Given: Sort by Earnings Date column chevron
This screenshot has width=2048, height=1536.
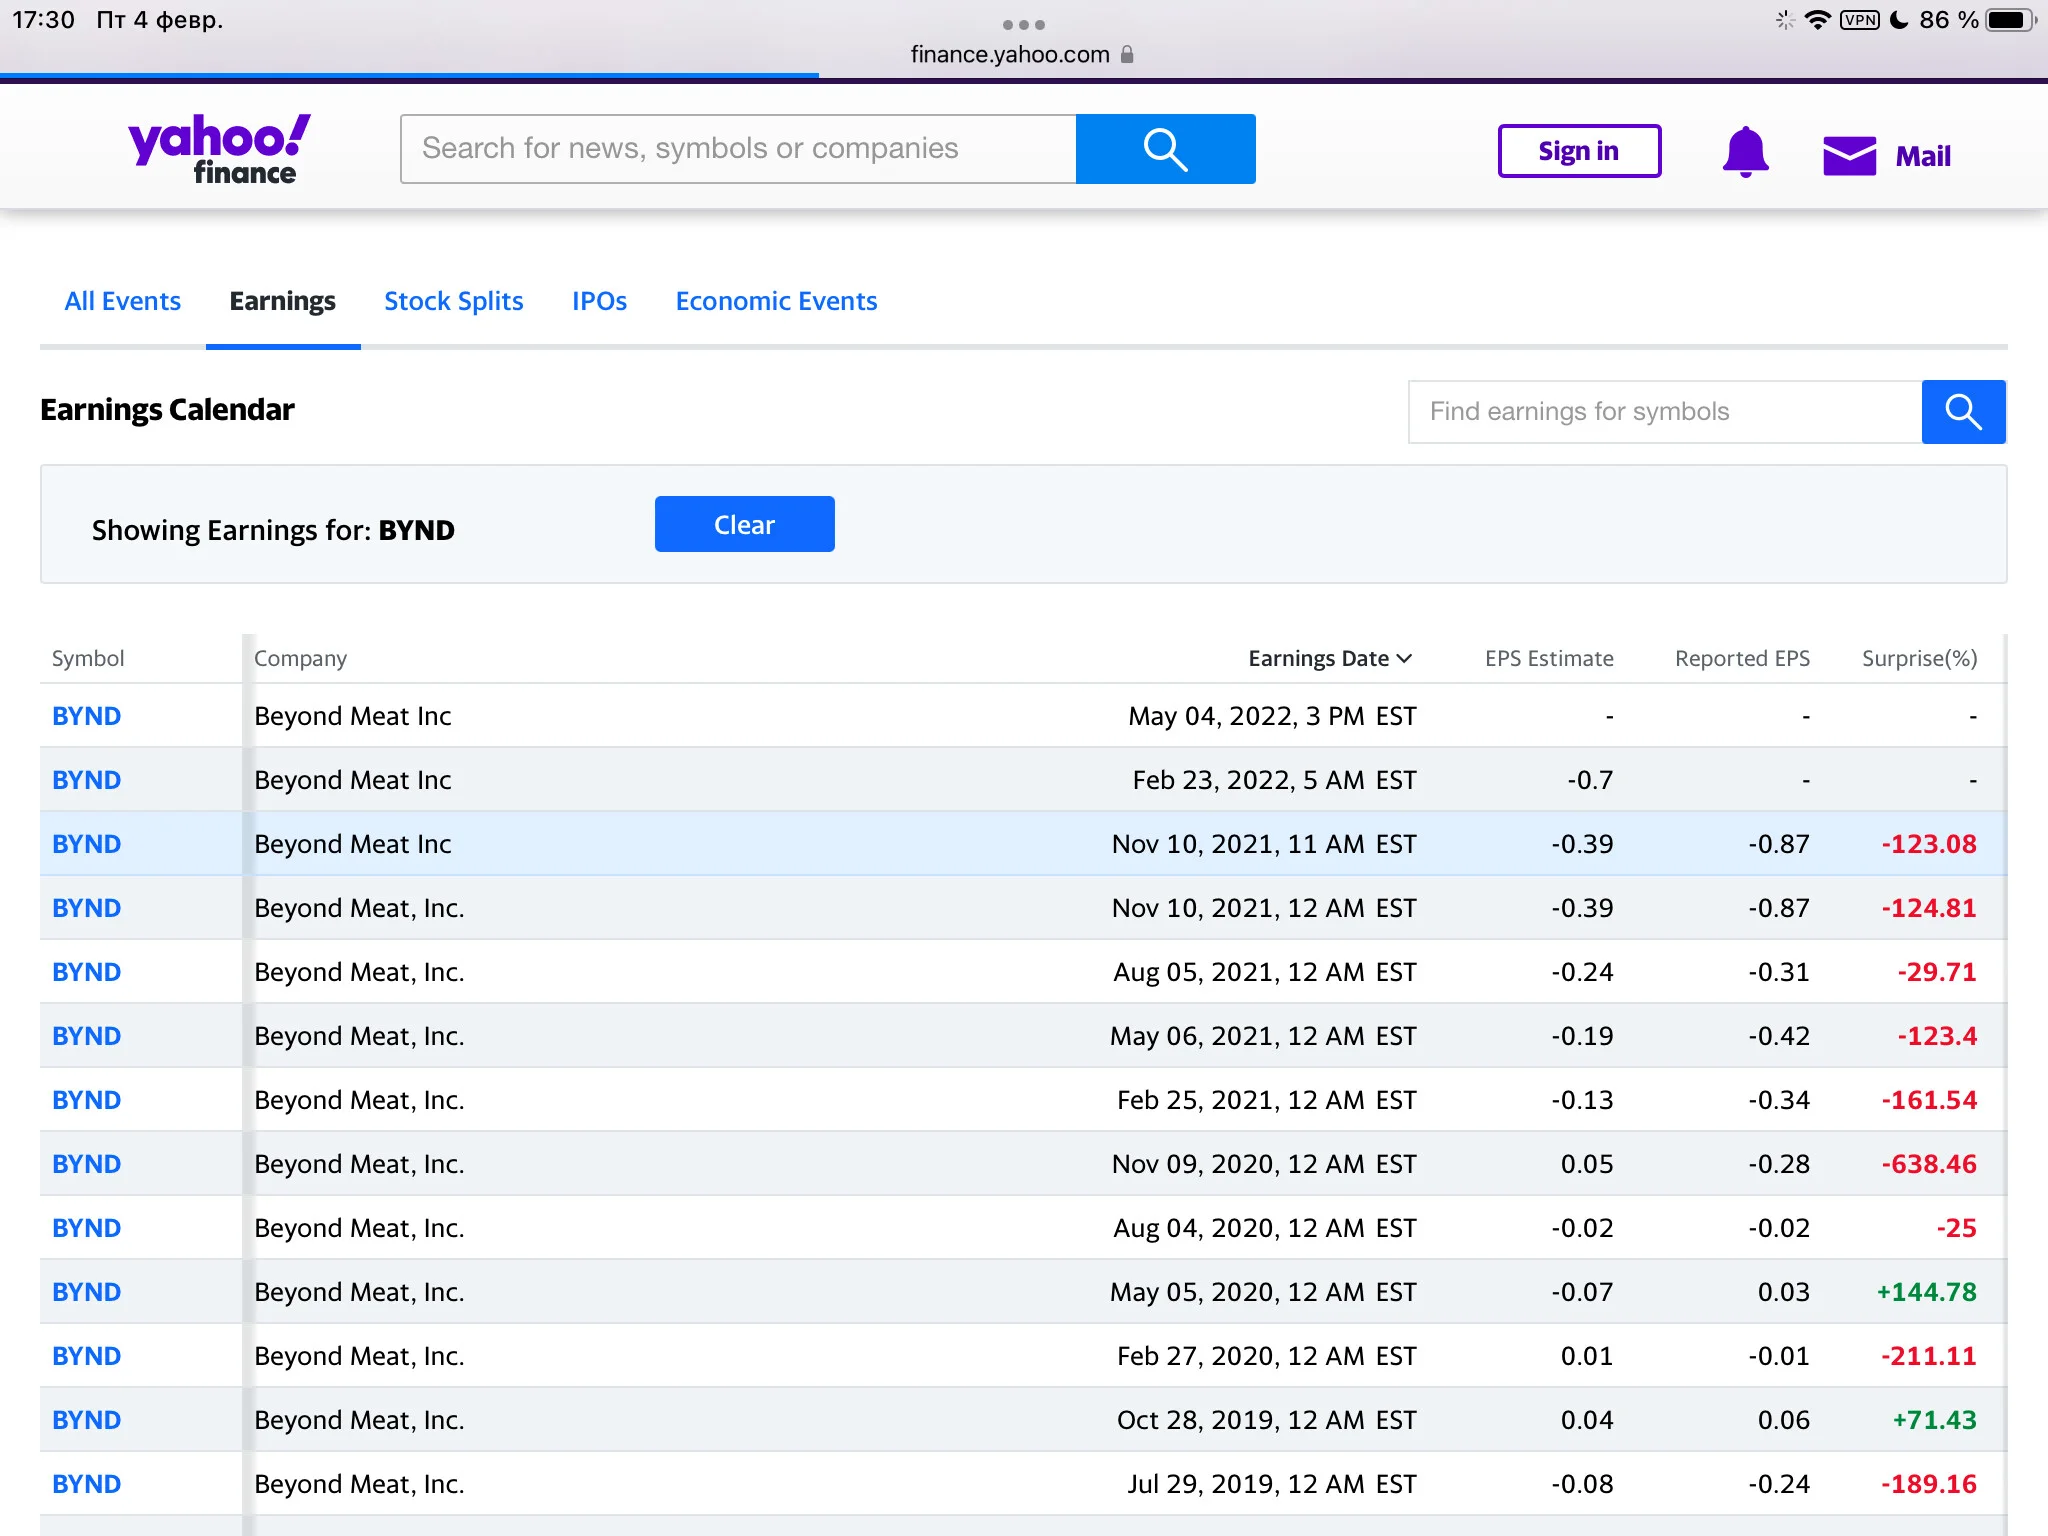Looking at the screenshot, I should (1405, 658).
